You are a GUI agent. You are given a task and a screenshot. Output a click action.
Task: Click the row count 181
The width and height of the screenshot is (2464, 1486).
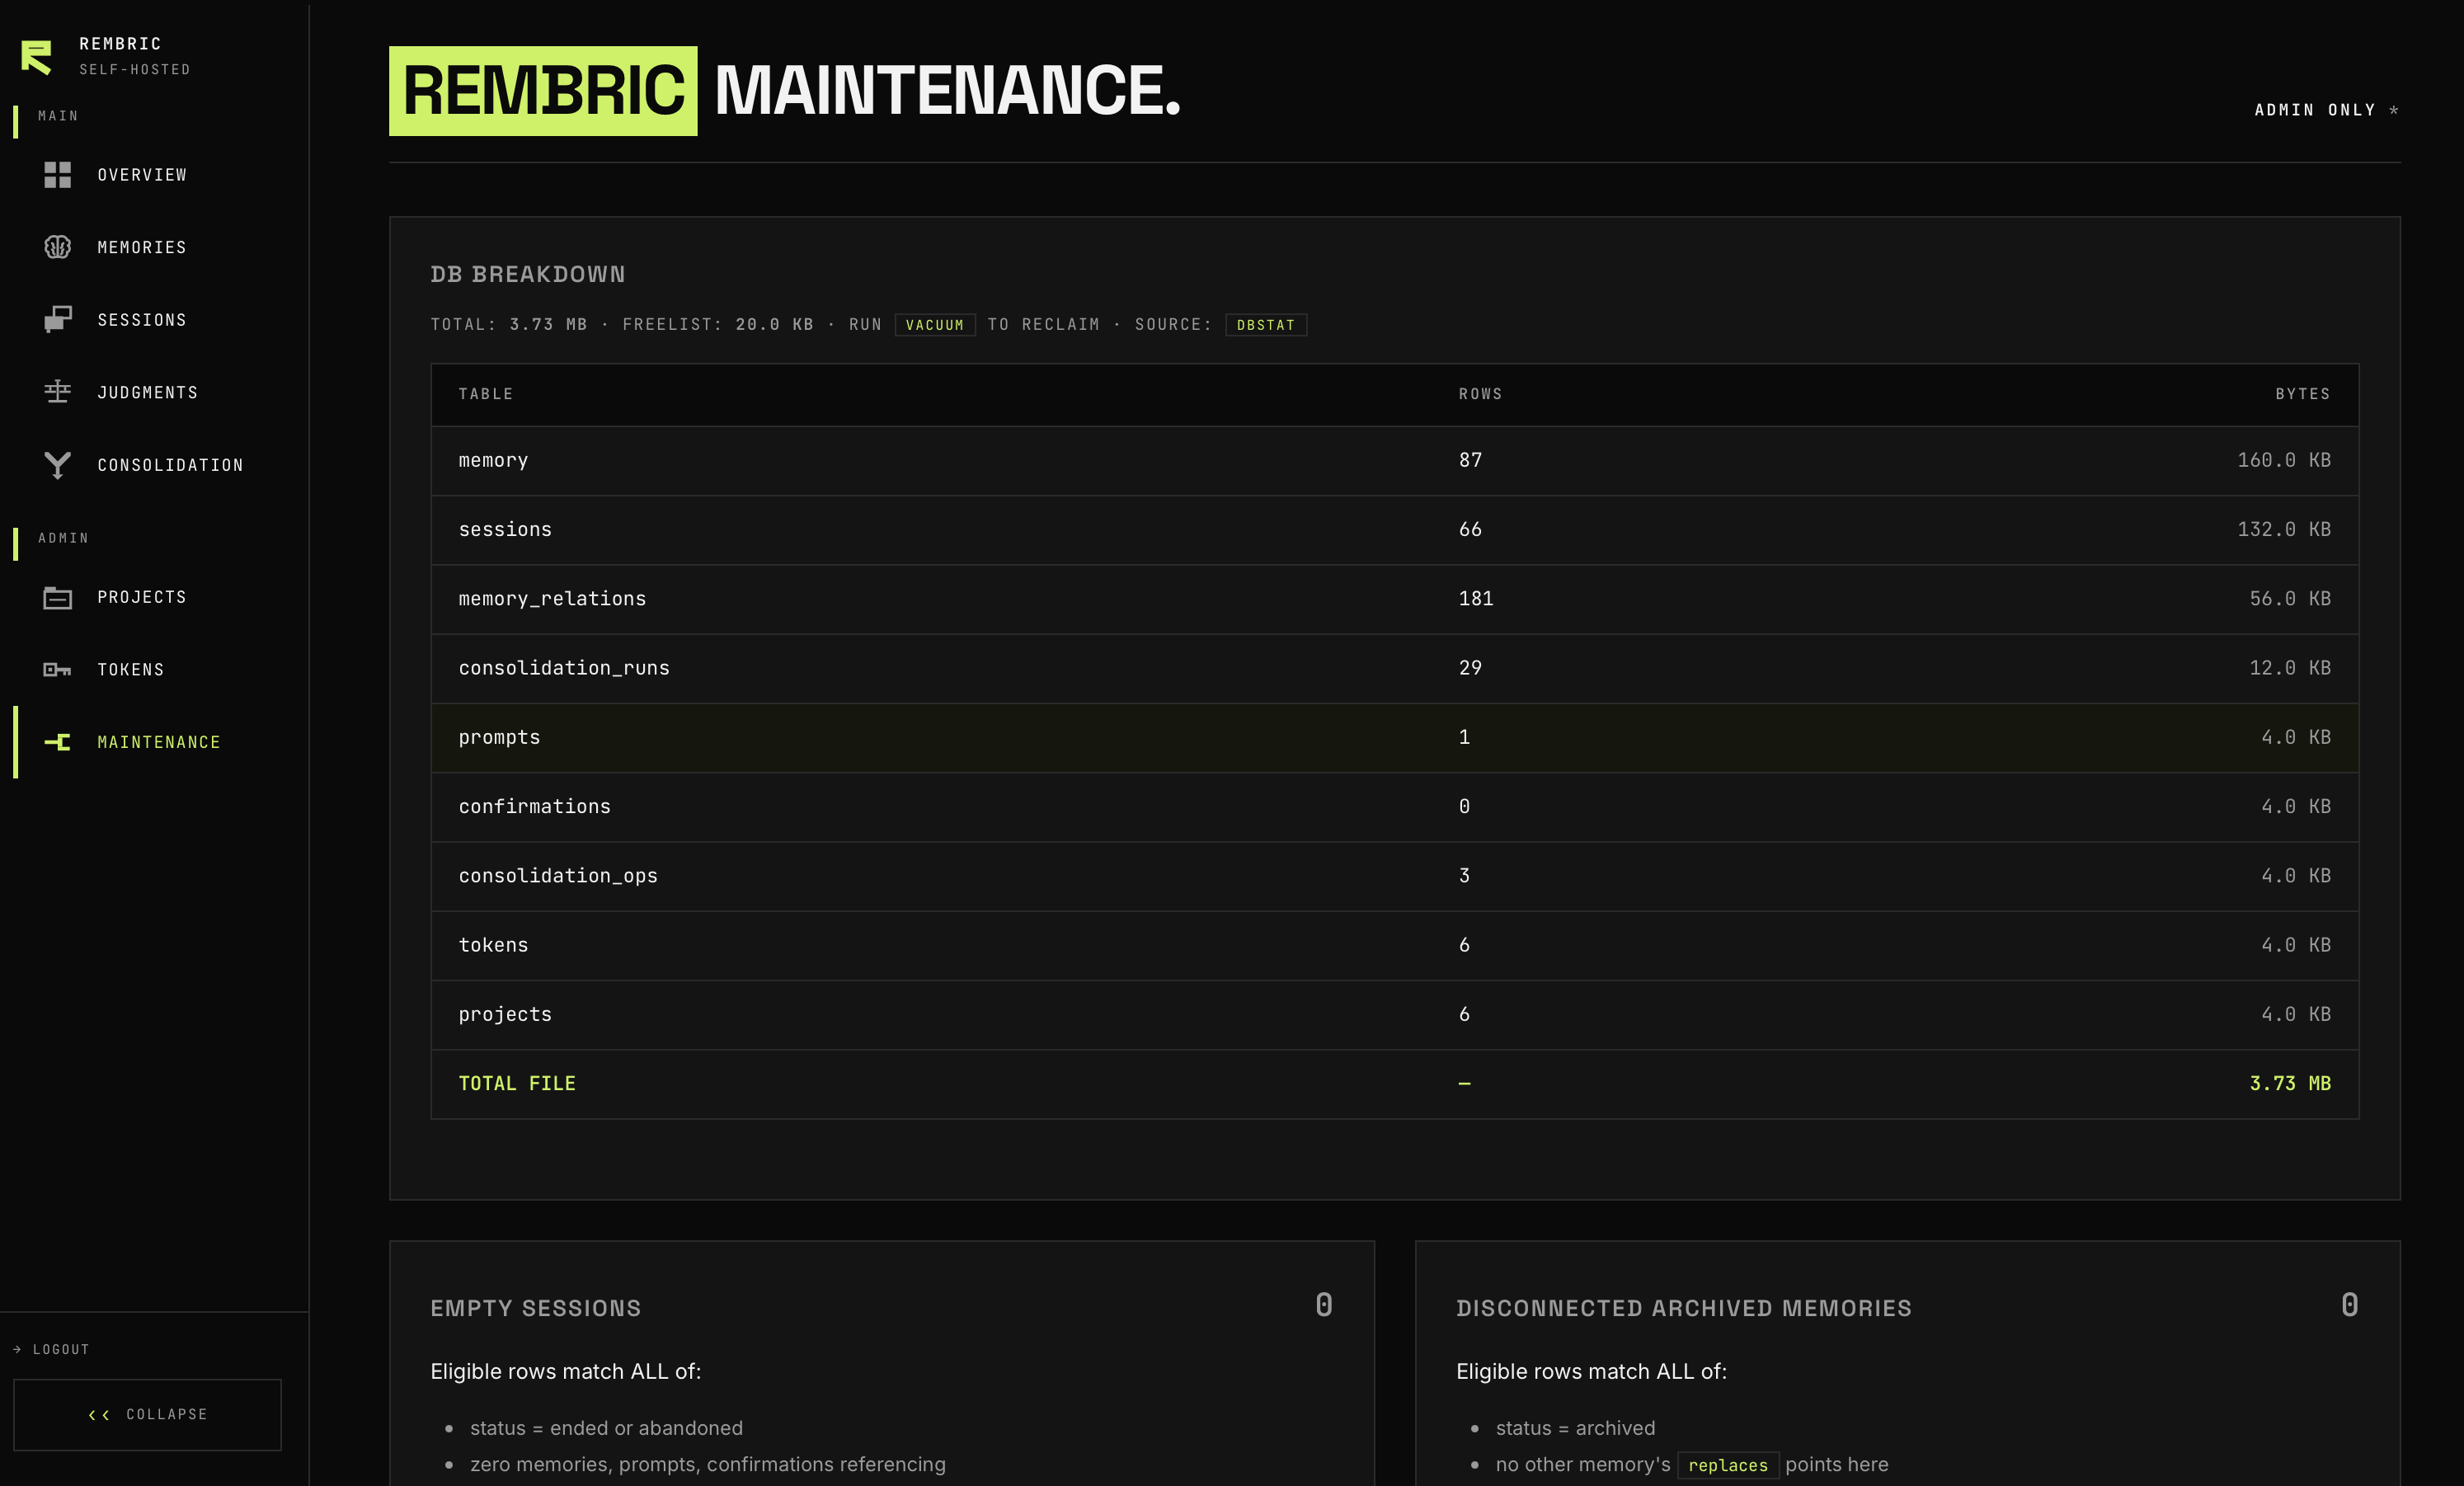[x=1475, y=599]
